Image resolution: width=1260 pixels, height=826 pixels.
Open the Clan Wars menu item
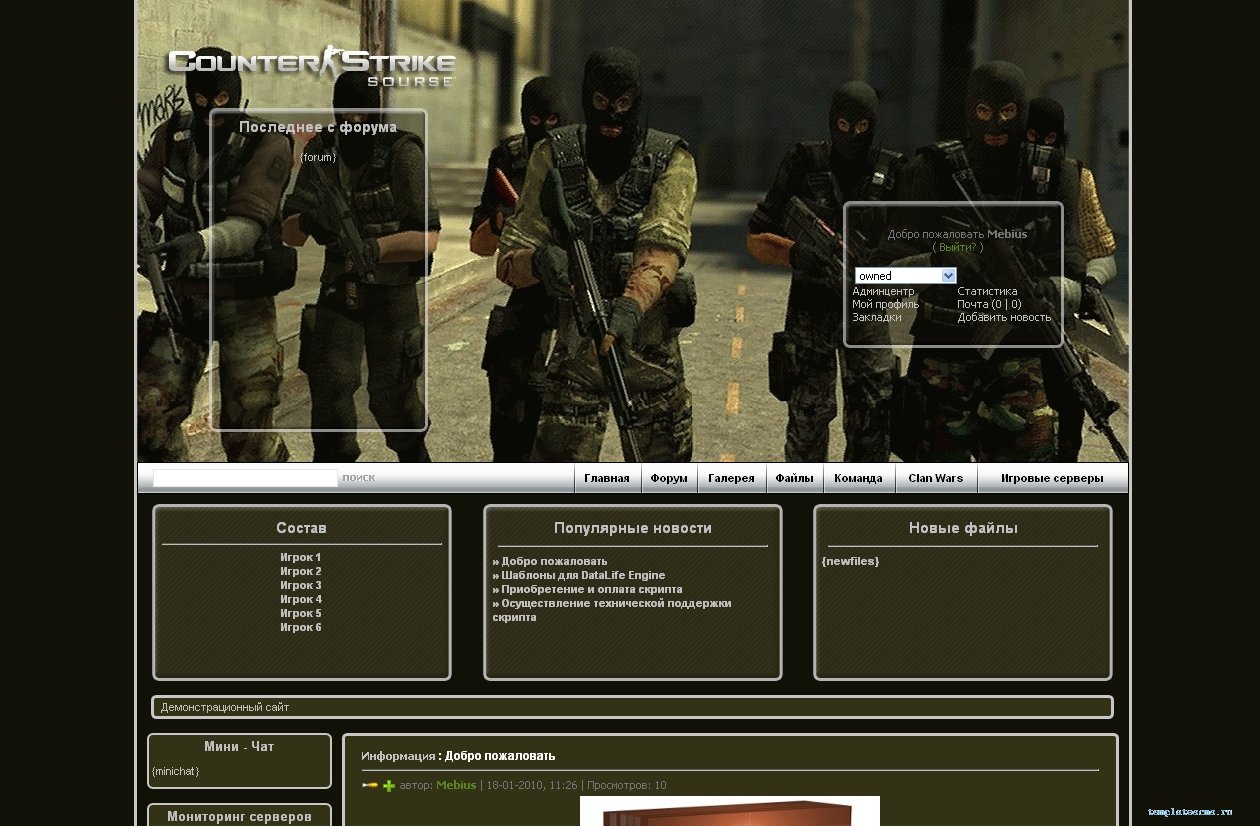coord(935,478)
